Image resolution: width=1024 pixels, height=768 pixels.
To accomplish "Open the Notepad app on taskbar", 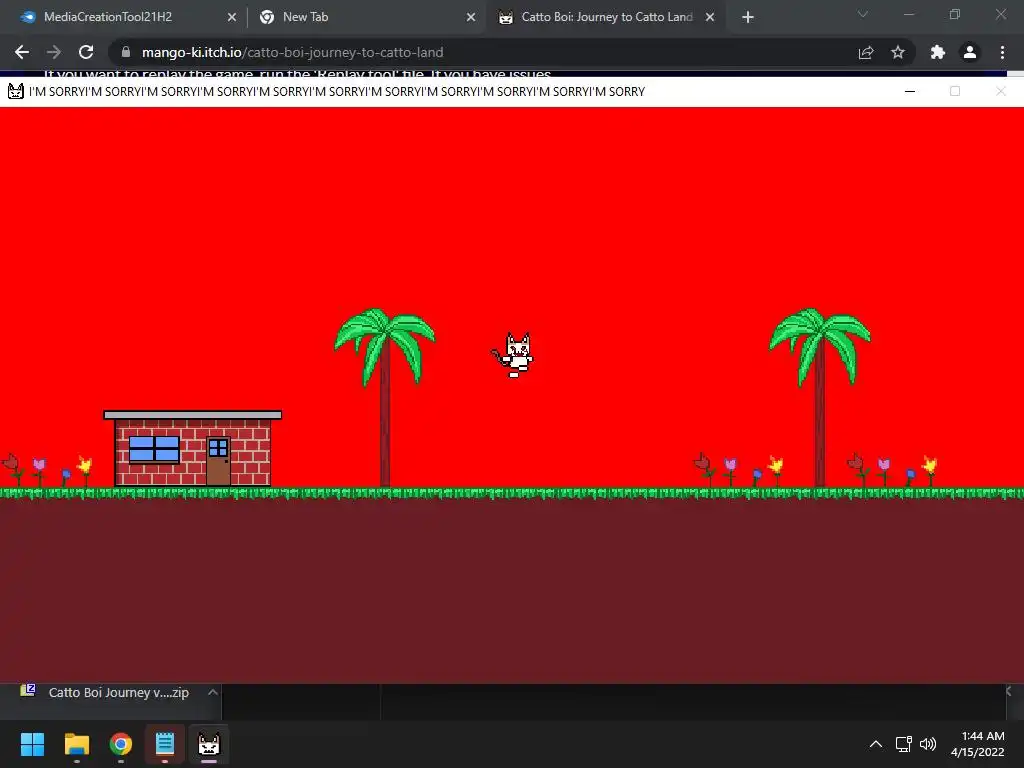I will tap(165, 744).
